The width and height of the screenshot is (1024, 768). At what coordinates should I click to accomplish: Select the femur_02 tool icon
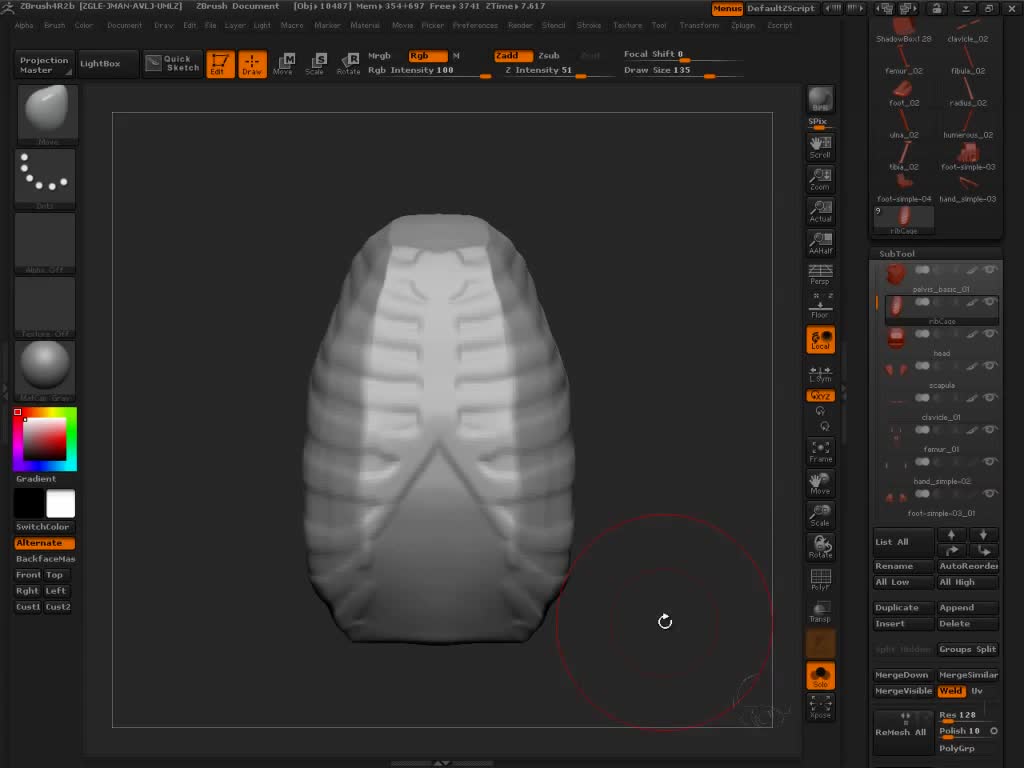coord(904,61)
